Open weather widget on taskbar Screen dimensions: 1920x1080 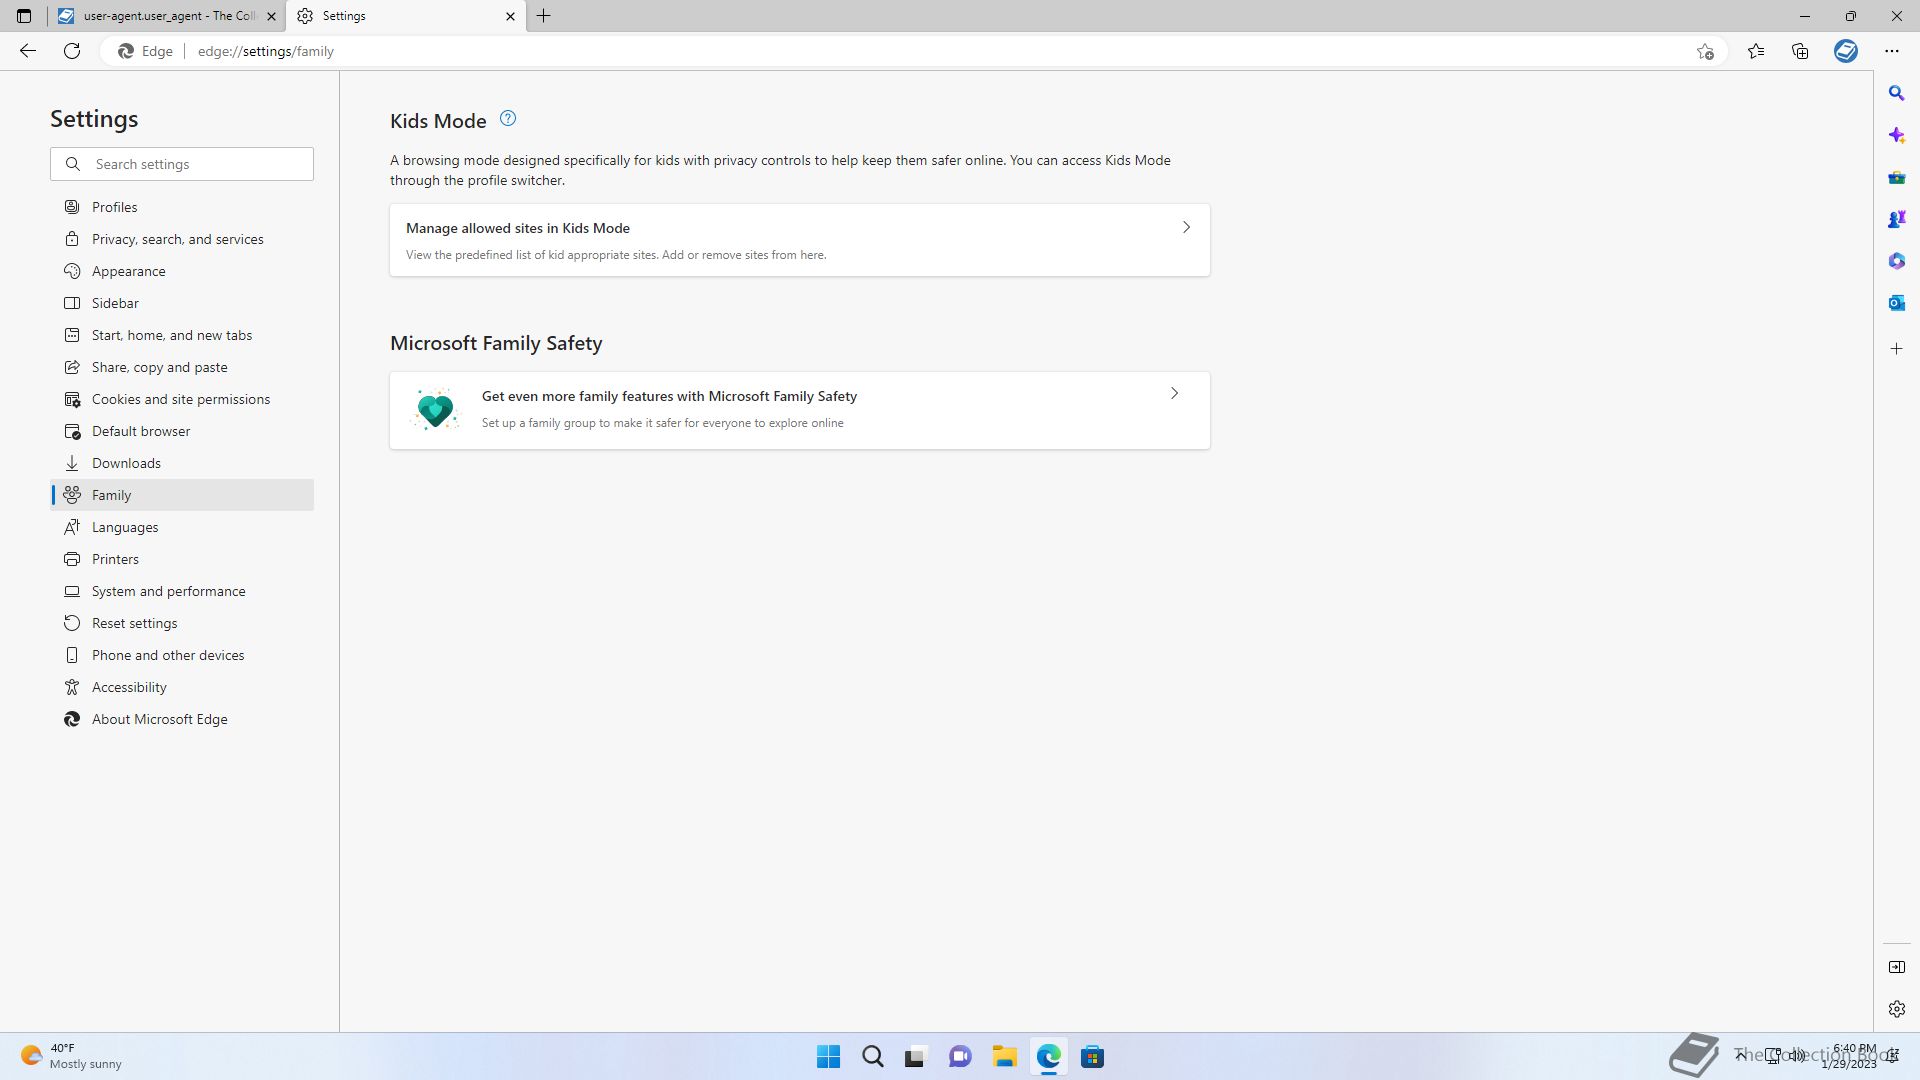tap(72, 1056)
